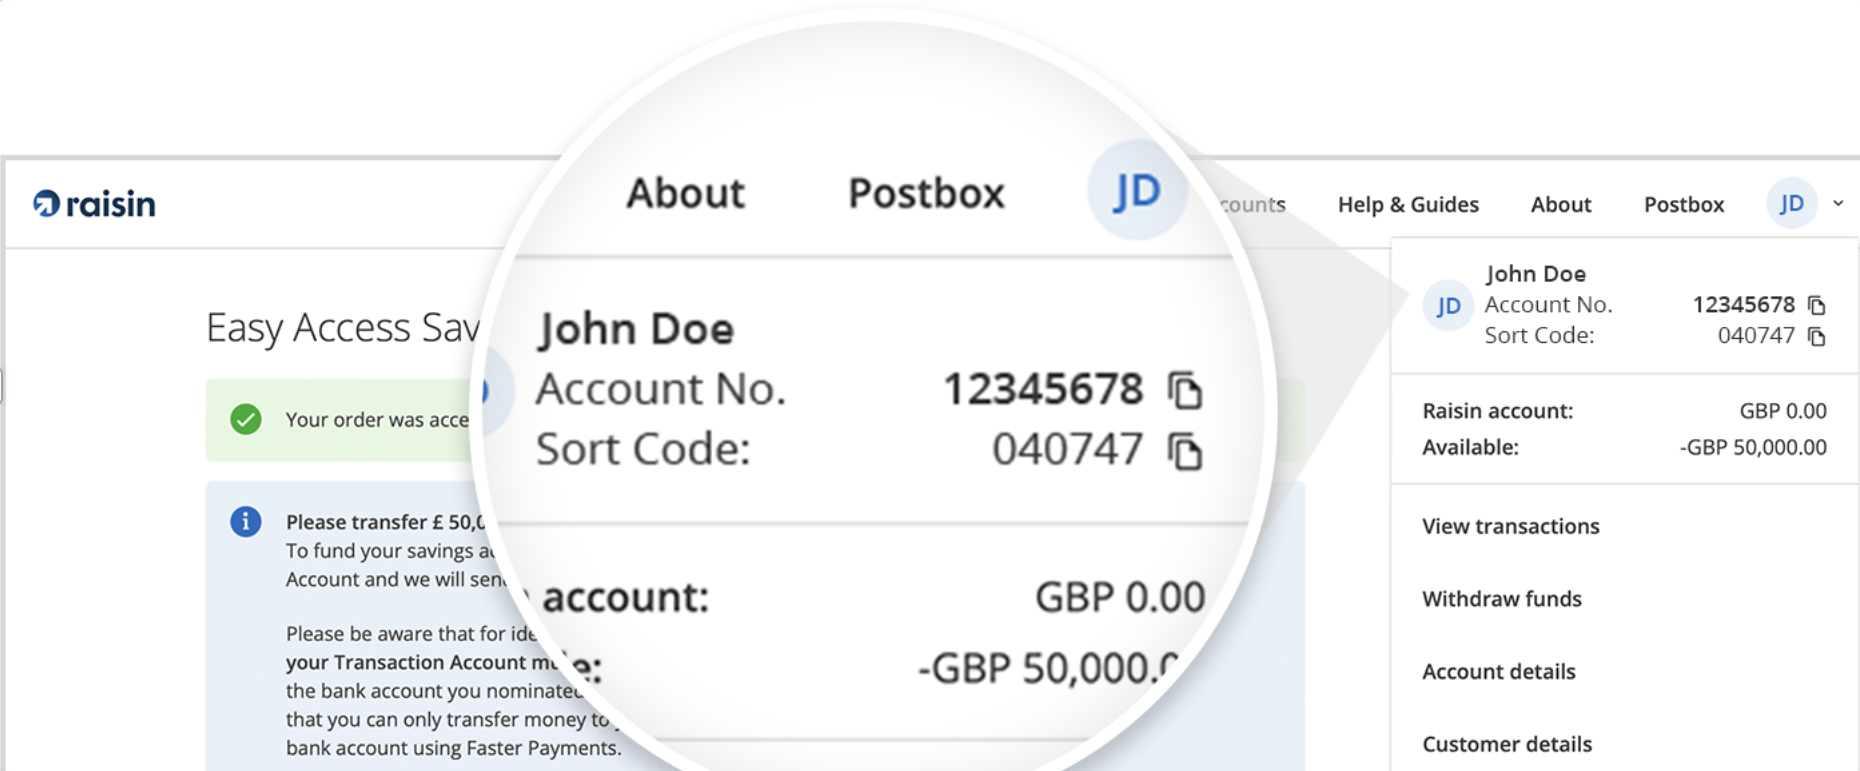Choose Withdraw funds option
Image resolution: width=1860 pixels, height=771 pixels.
pyautogui.click(x=1501, y=599)
